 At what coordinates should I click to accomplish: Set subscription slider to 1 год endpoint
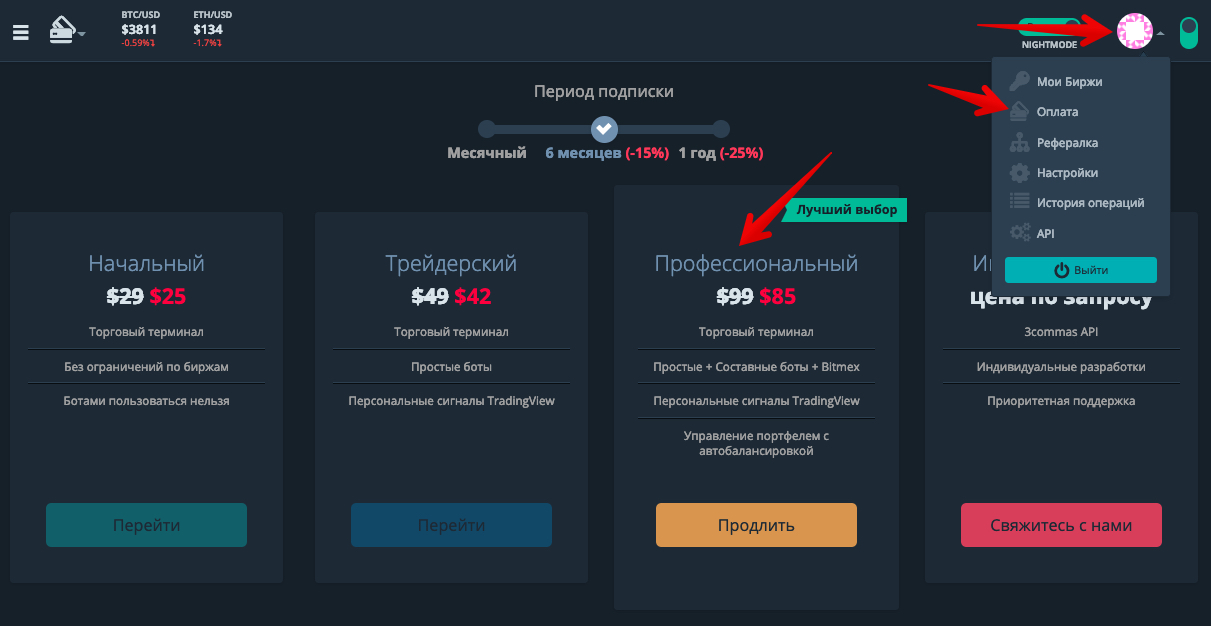click(x=720, y=129)
